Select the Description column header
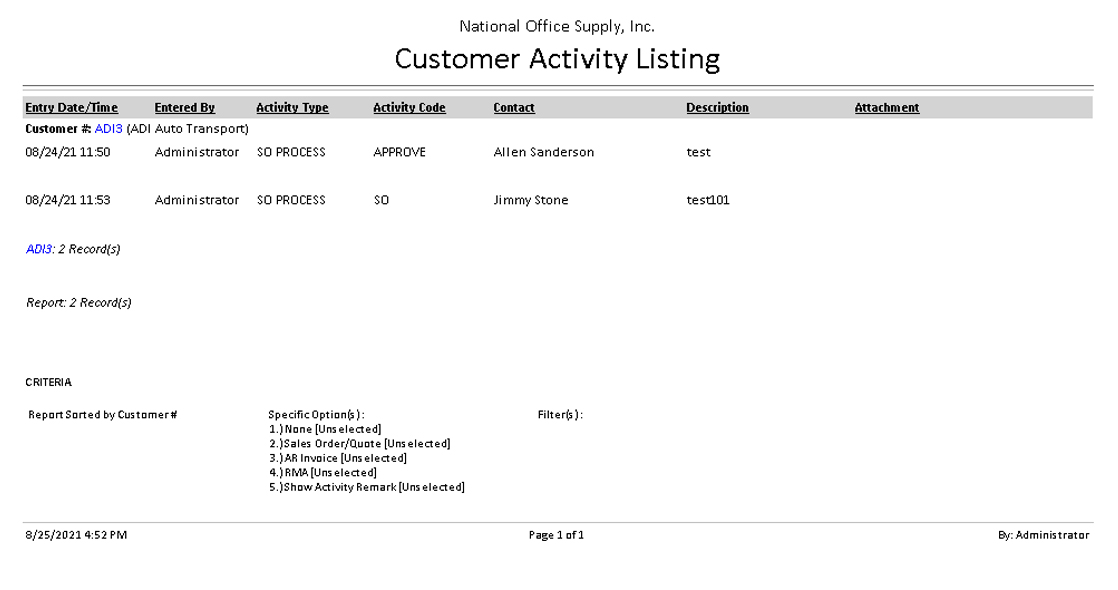Viewport: 1118px width, 590px height. pos(717,108)
